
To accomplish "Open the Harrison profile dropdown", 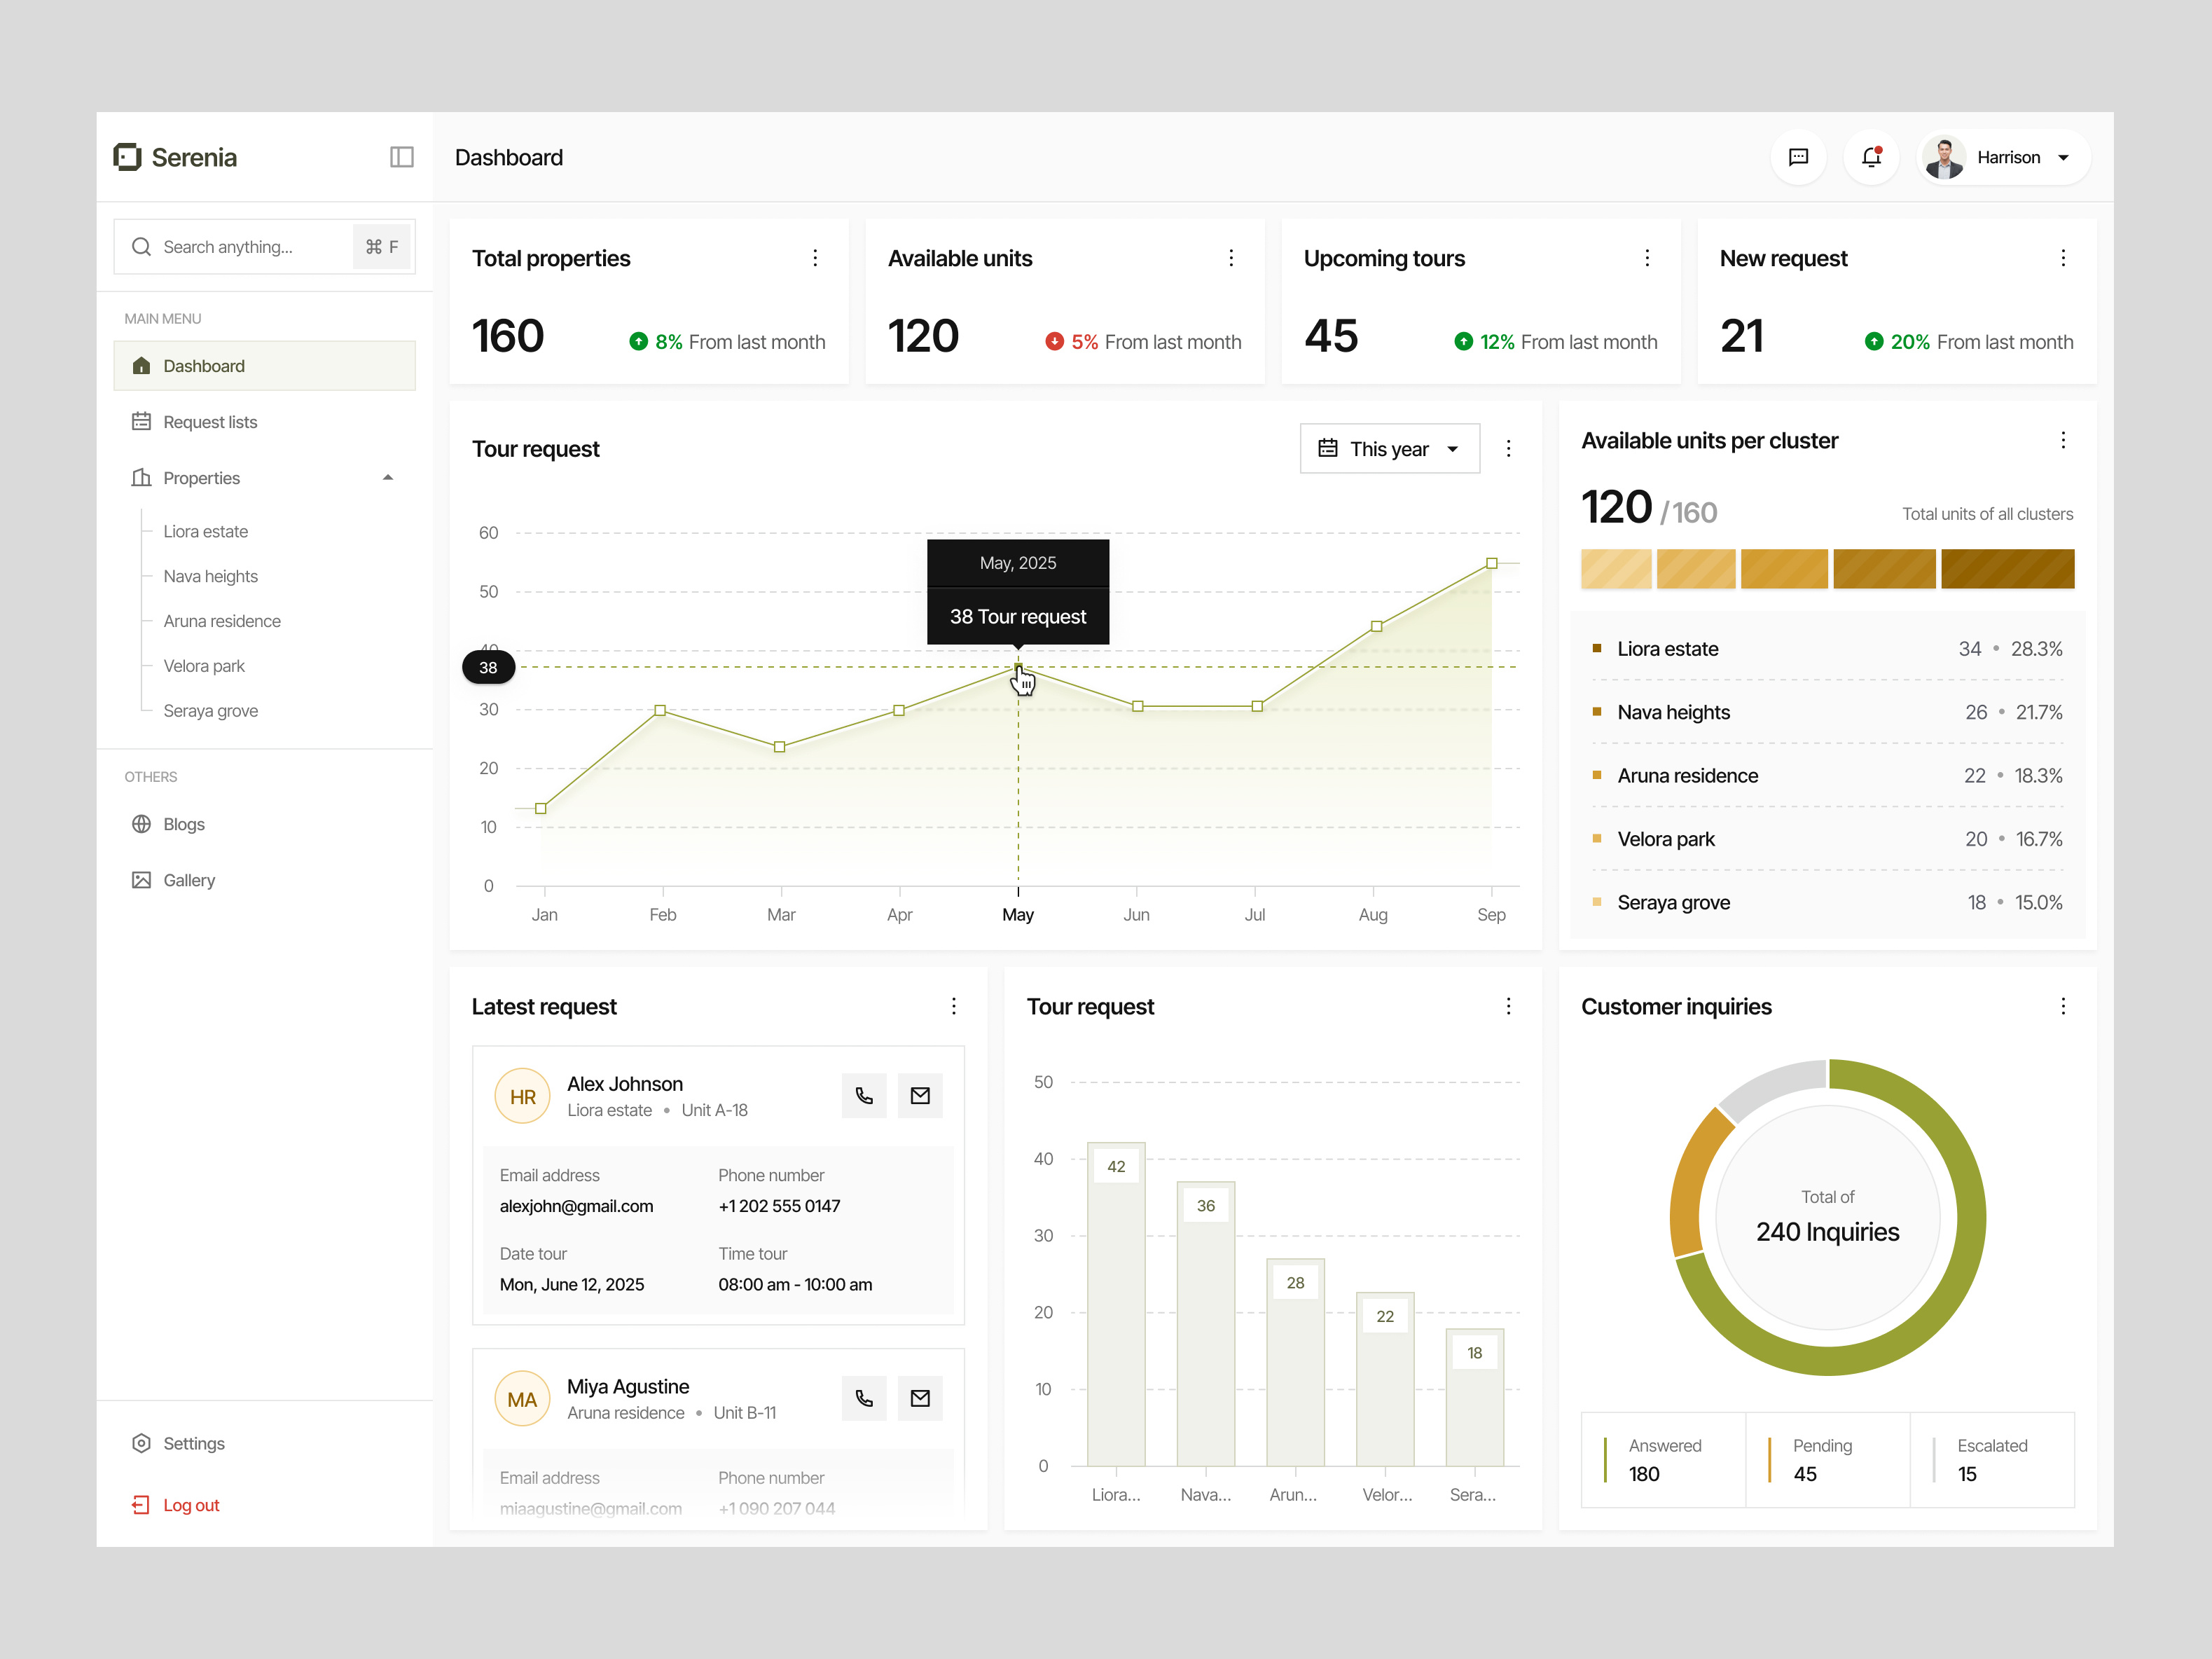I will coord(2003,157).
